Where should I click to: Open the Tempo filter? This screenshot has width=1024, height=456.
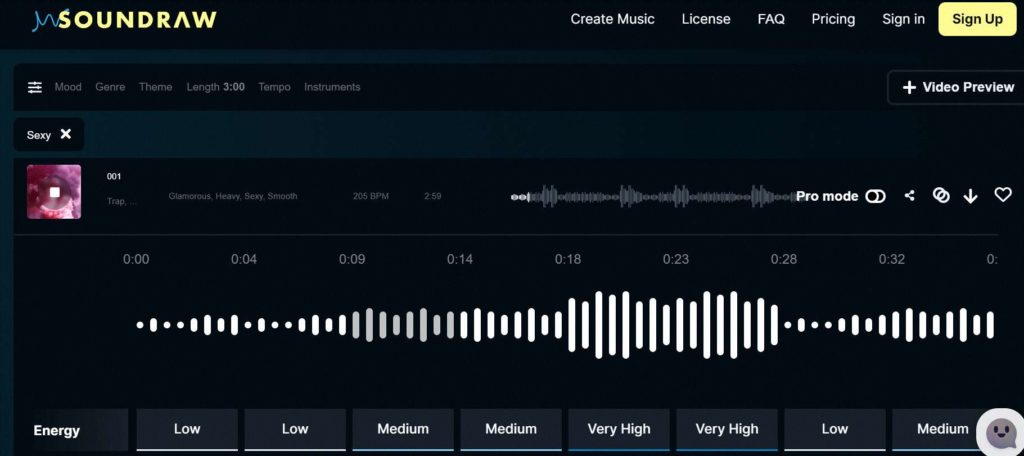(x=274, y=87)
